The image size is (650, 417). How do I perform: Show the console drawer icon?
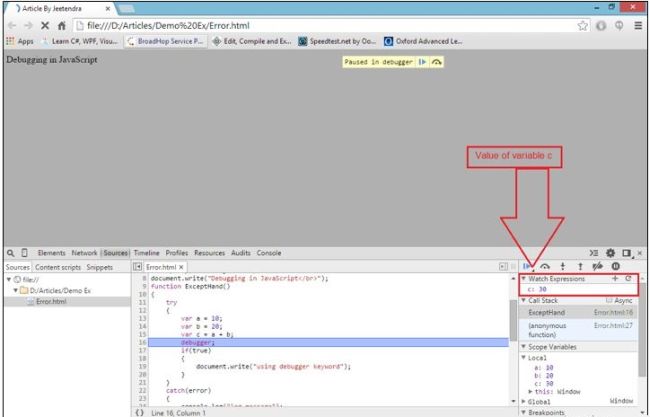pos(594,253)
